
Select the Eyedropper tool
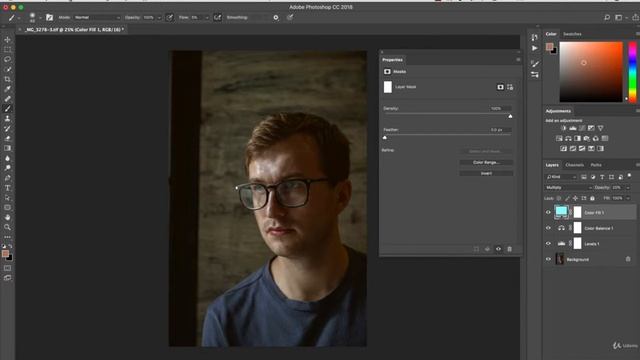(7, 89)
